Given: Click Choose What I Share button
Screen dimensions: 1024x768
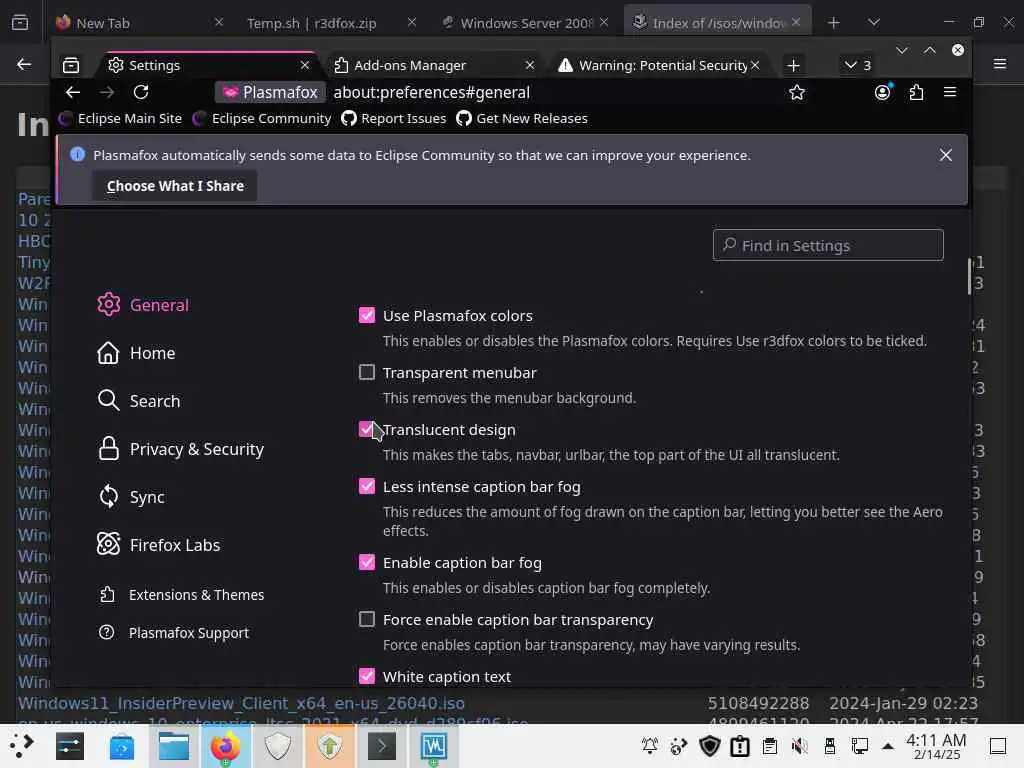Looking at the screenshot, I should [175, 186].
